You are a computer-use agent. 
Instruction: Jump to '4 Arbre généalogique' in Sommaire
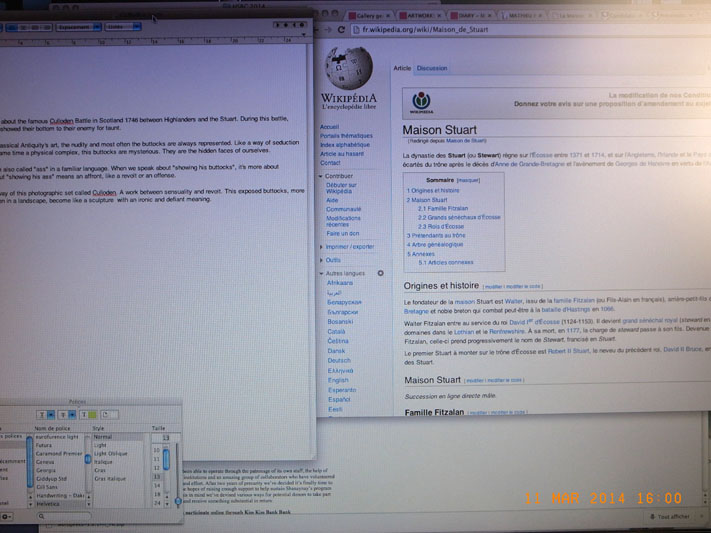pos(435,244)
